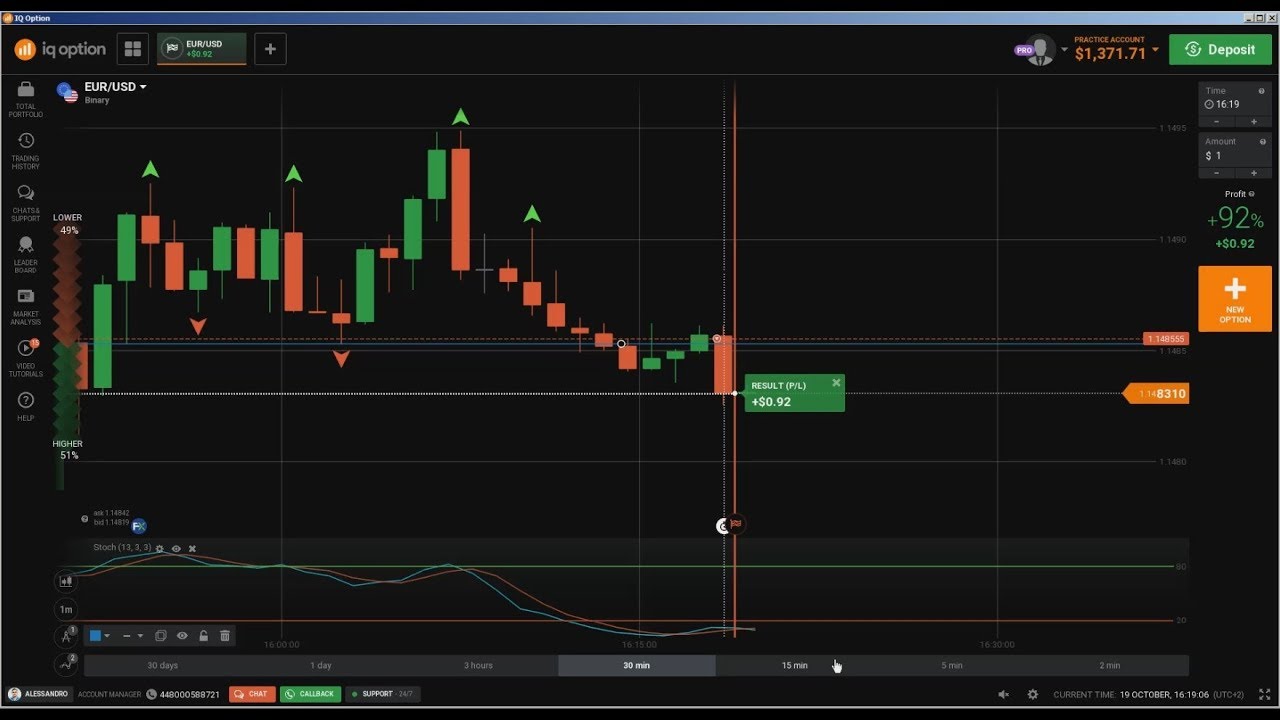Click the green Deposit button

[1220, 50]
